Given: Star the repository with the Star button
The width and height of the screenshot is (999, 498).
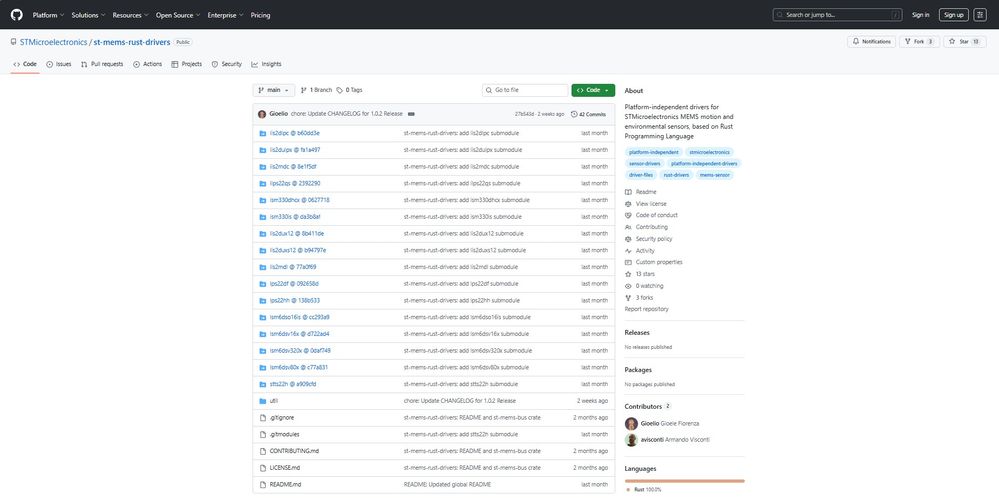Looking at the screenshot, I should tap(965, 41).
